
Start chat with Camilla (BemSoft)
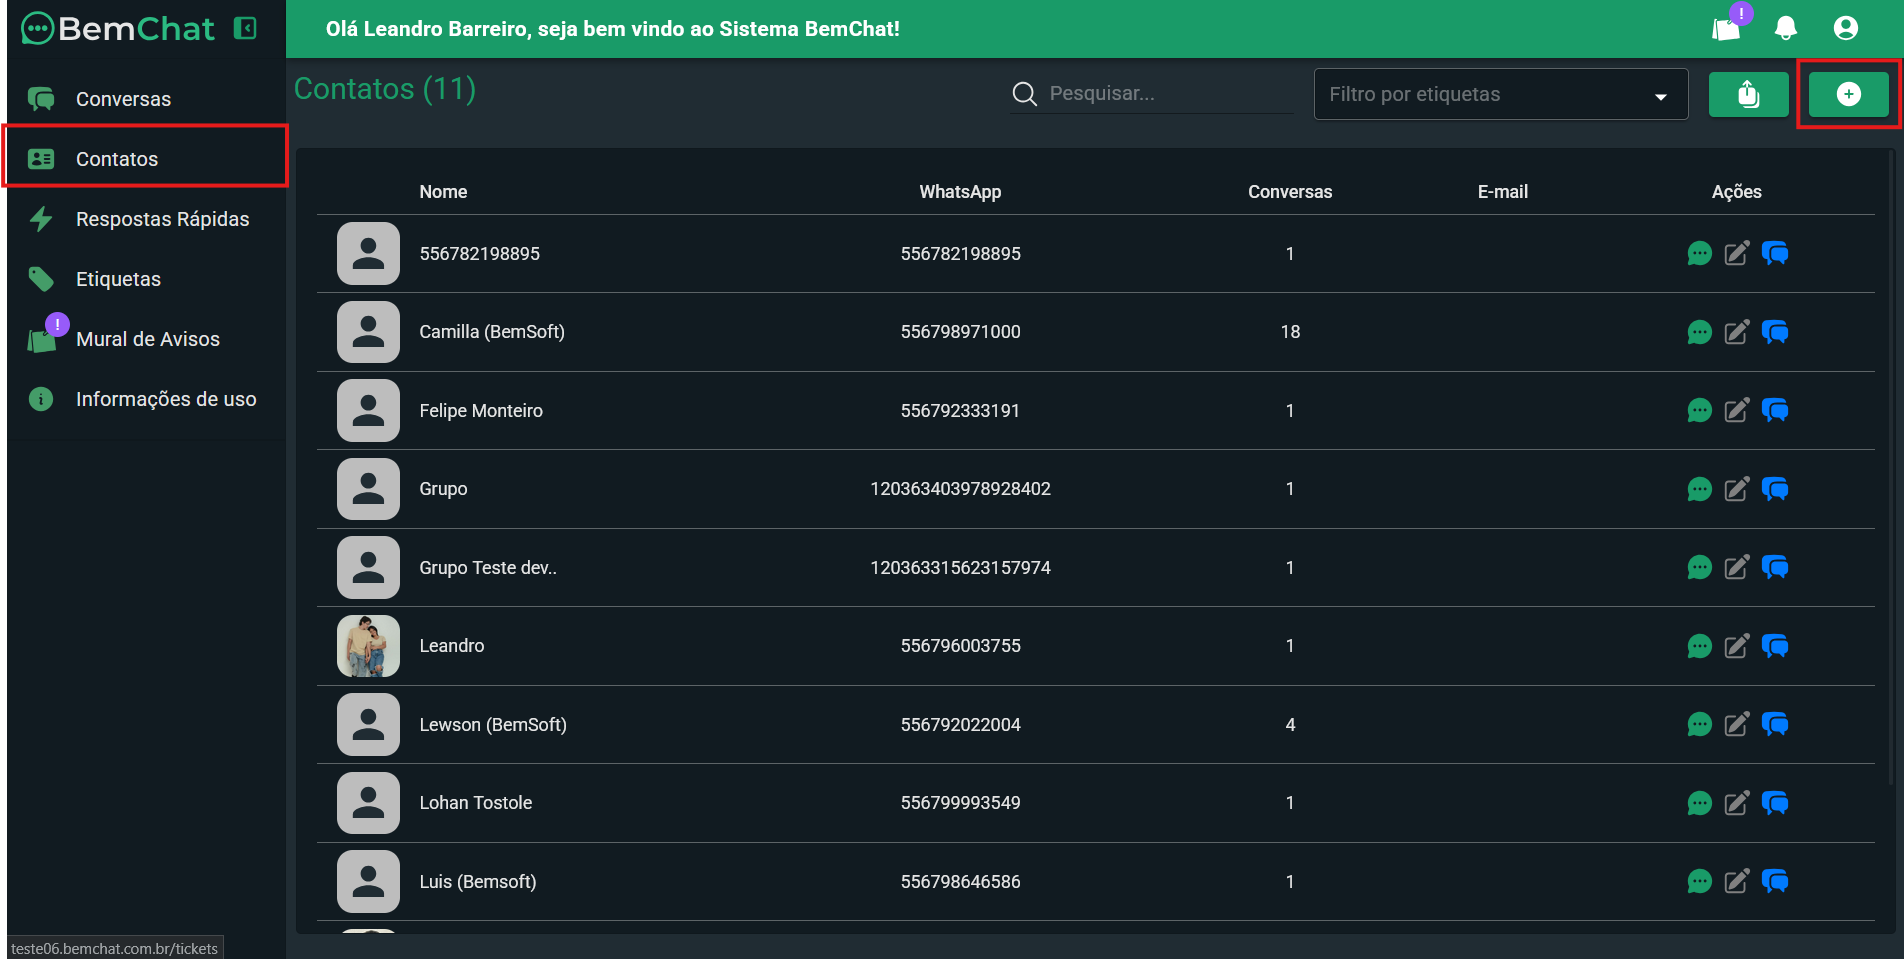(1699, 332)
